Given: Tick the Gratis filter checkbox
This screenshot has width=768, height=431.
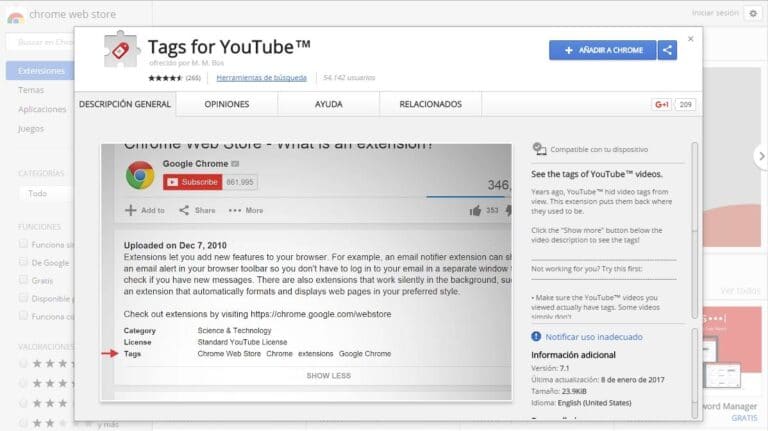Looking at the screenshot, I should (24, 280).
